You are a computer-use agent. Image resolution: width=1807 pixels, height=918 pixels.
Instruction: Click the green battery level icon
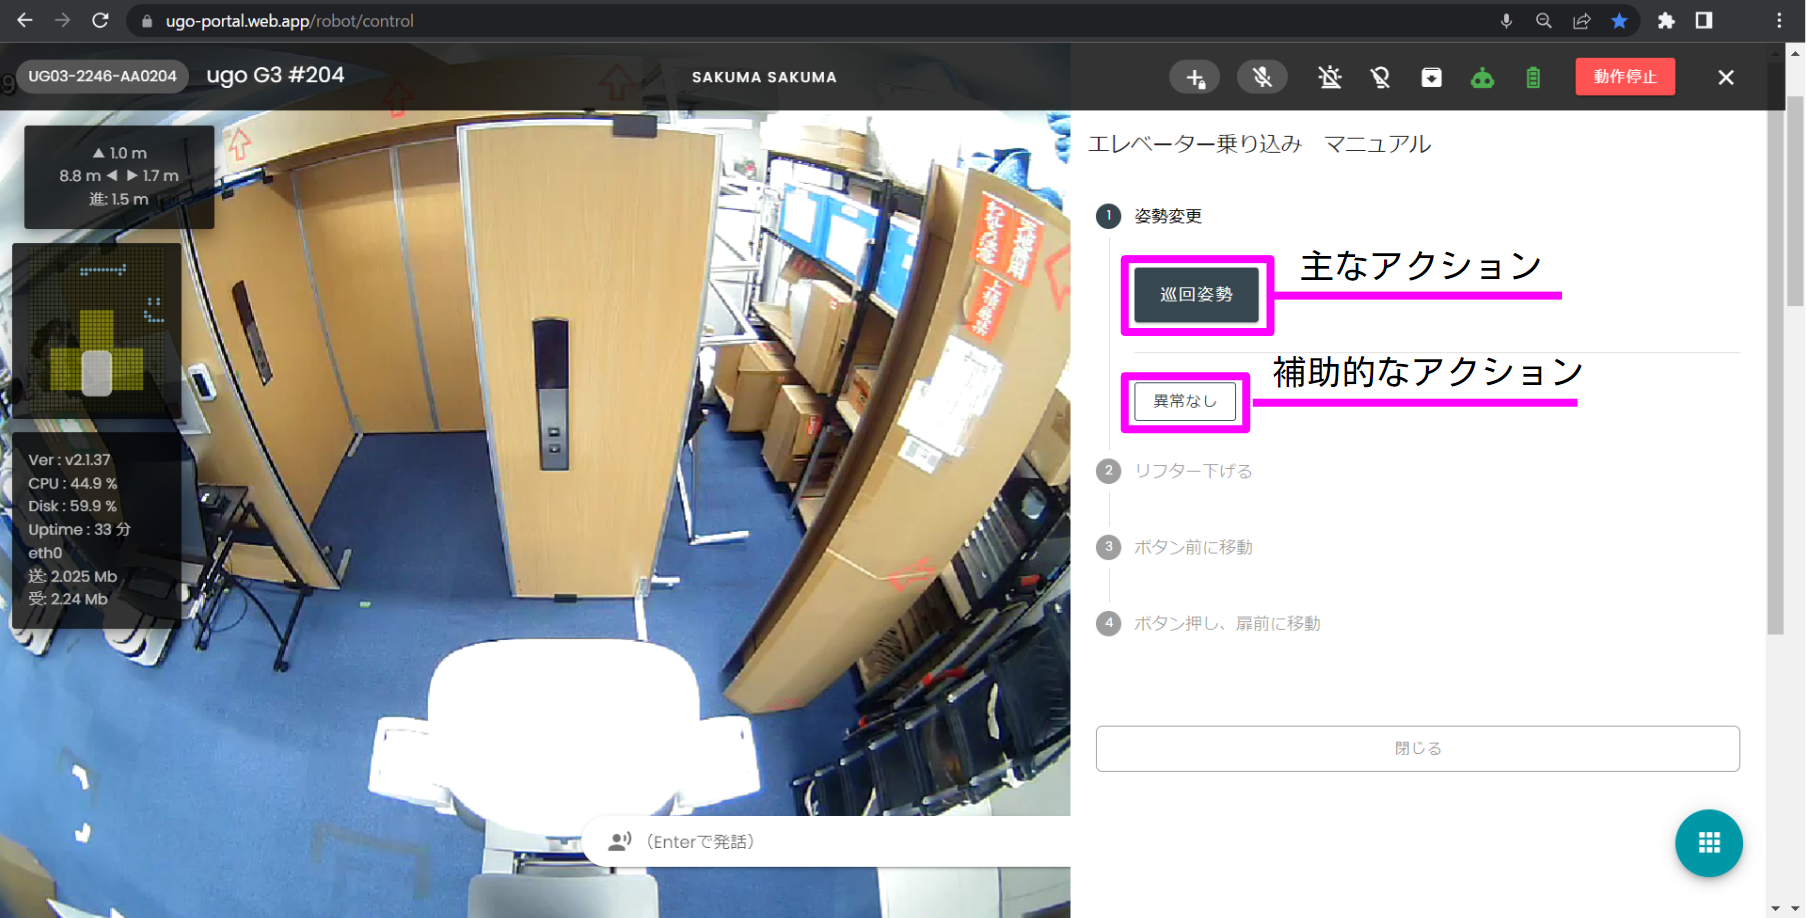1534,77
